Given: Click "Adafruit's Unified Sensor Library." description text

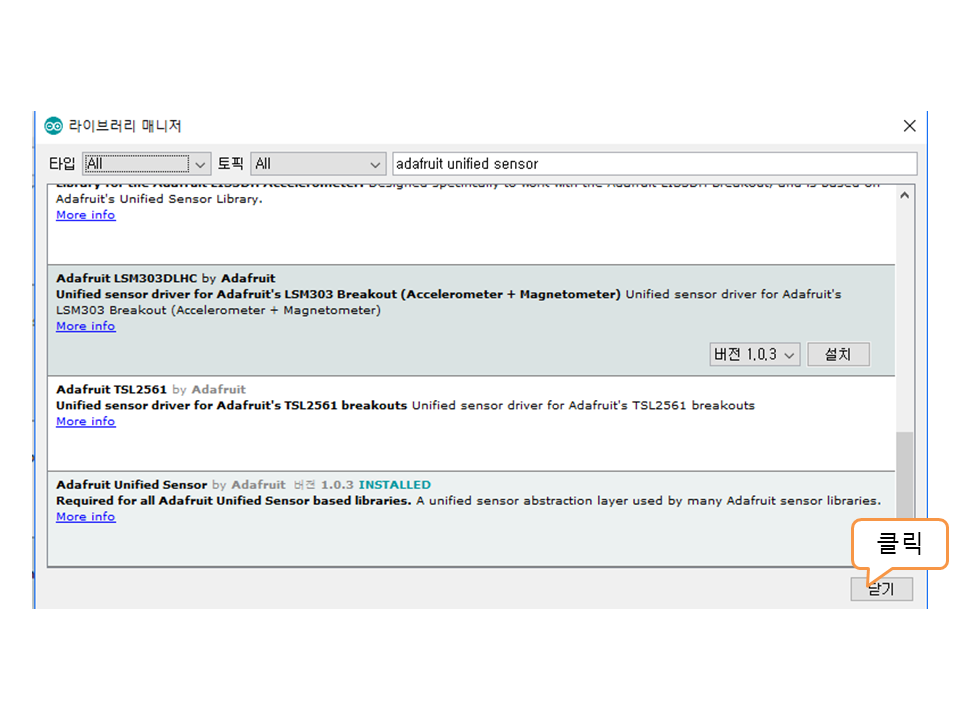Looking at the screenshot, I should pyautogui.click(x=159, y=199).
